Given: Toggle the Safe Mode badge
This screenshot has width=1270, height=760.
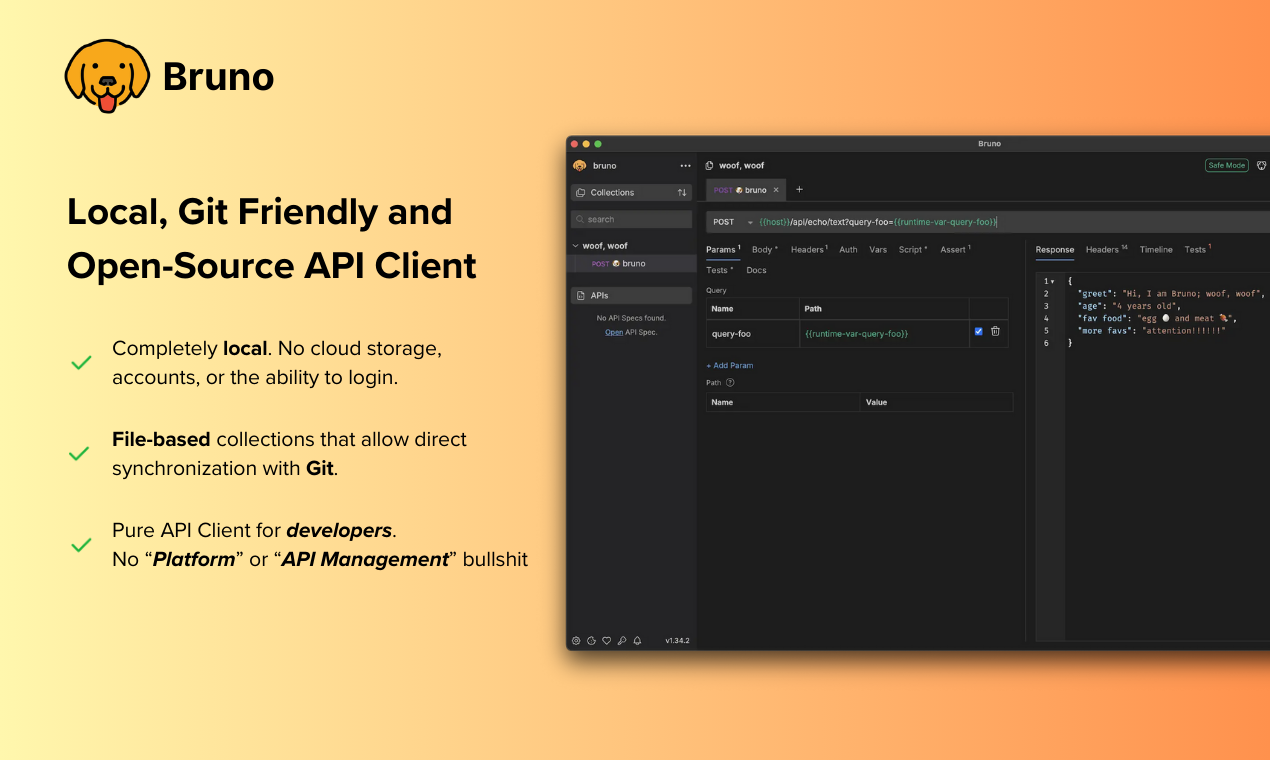Looking at the screenshot, I should 1226,166.
